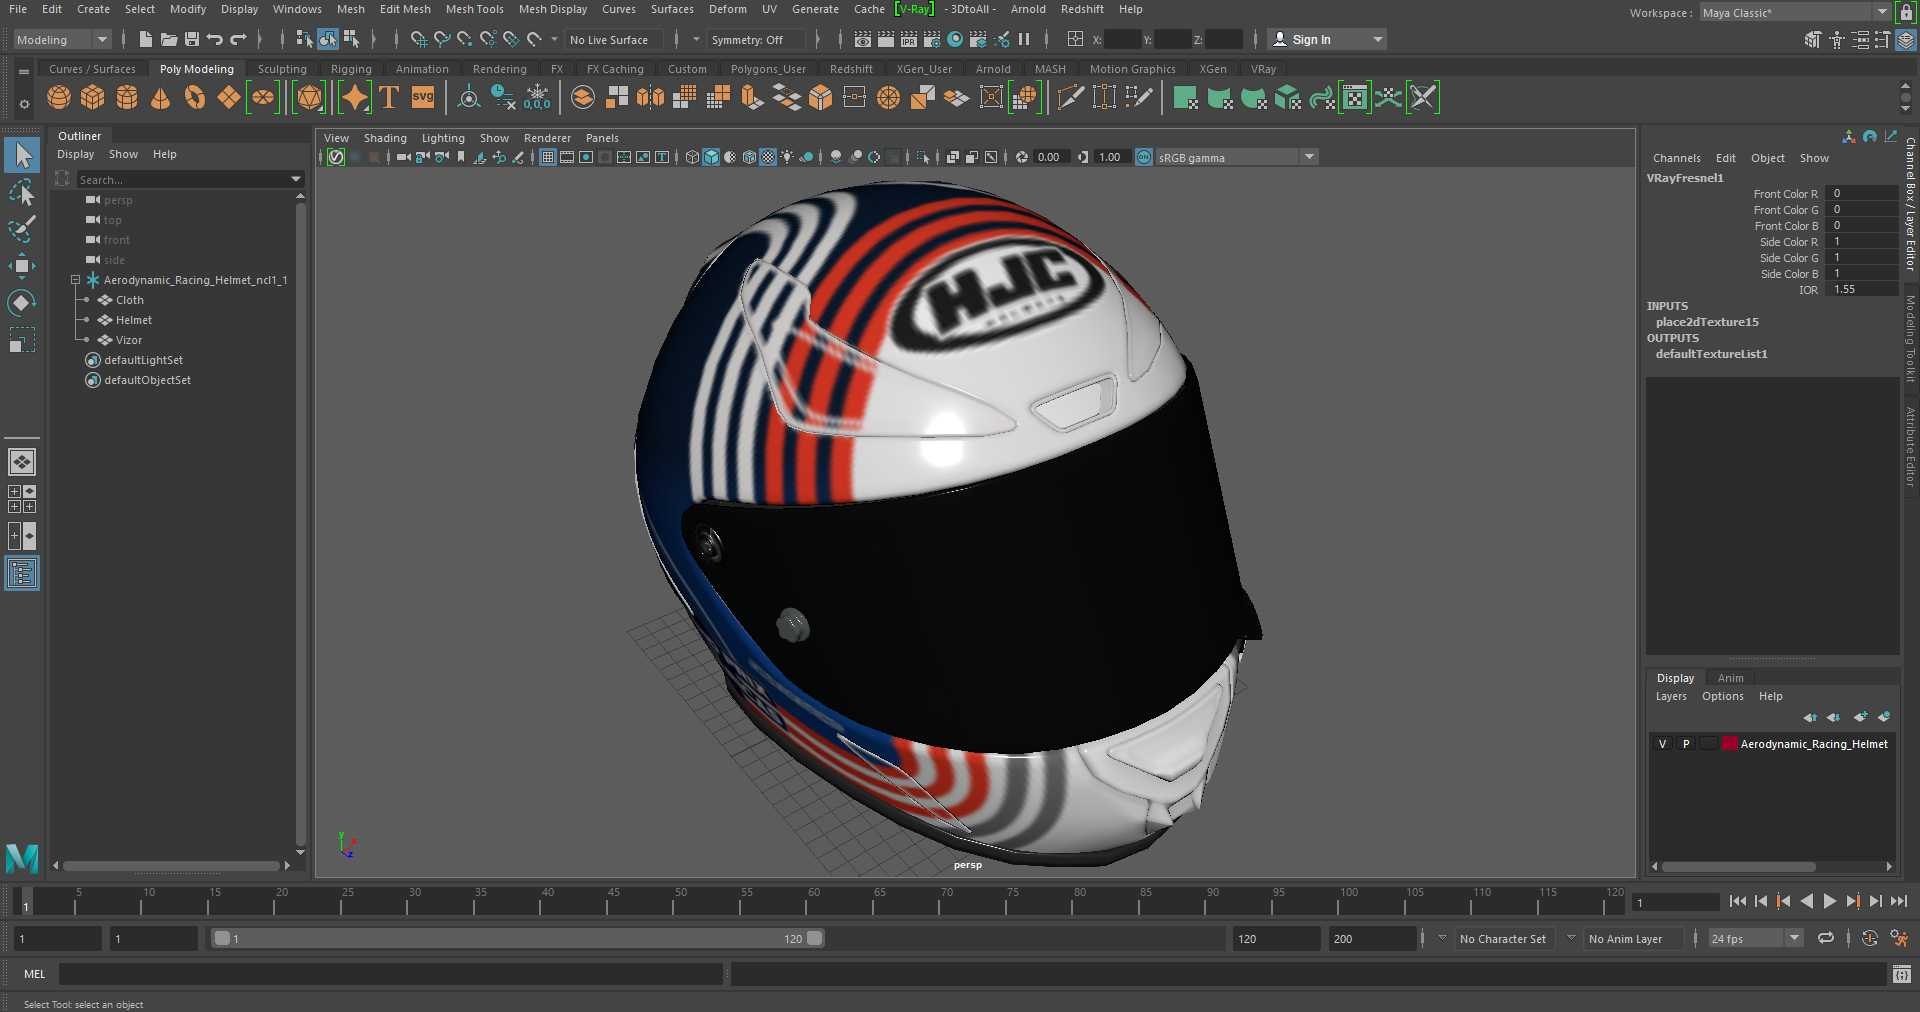Open the Outliner search filter dropdown arrow

296,179
